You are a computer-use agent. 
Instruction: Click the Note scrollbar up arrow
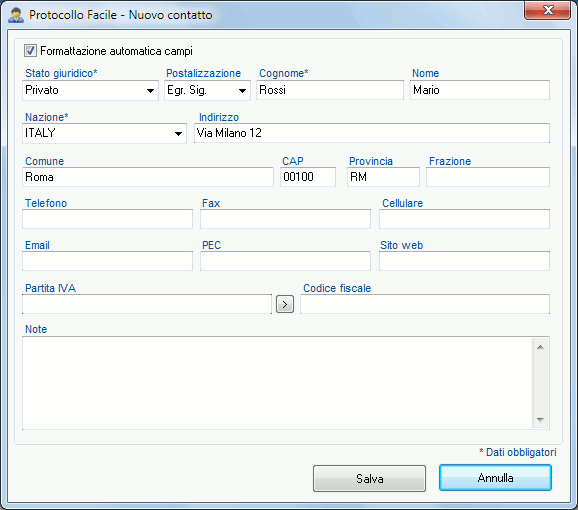point(540,347)
